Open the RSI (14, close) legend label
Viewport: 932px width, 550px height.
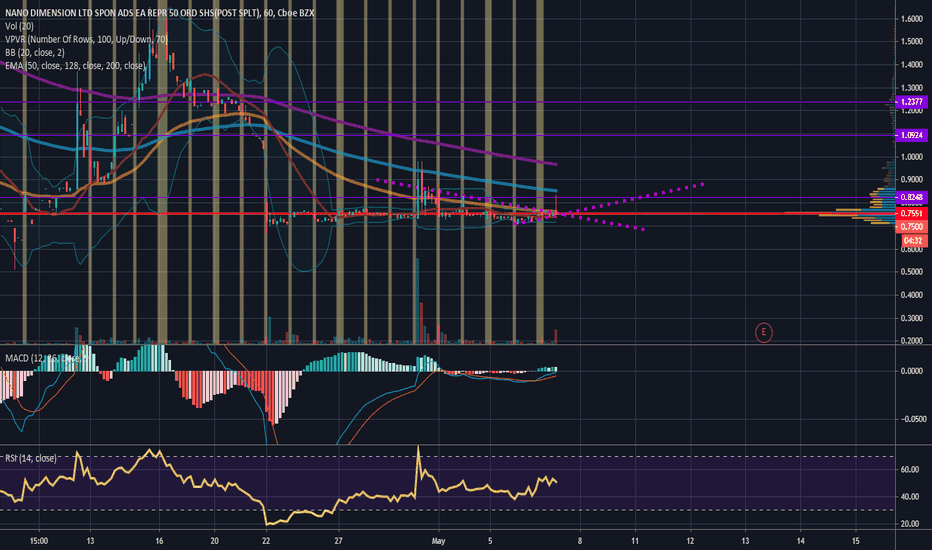click(31, 458)
